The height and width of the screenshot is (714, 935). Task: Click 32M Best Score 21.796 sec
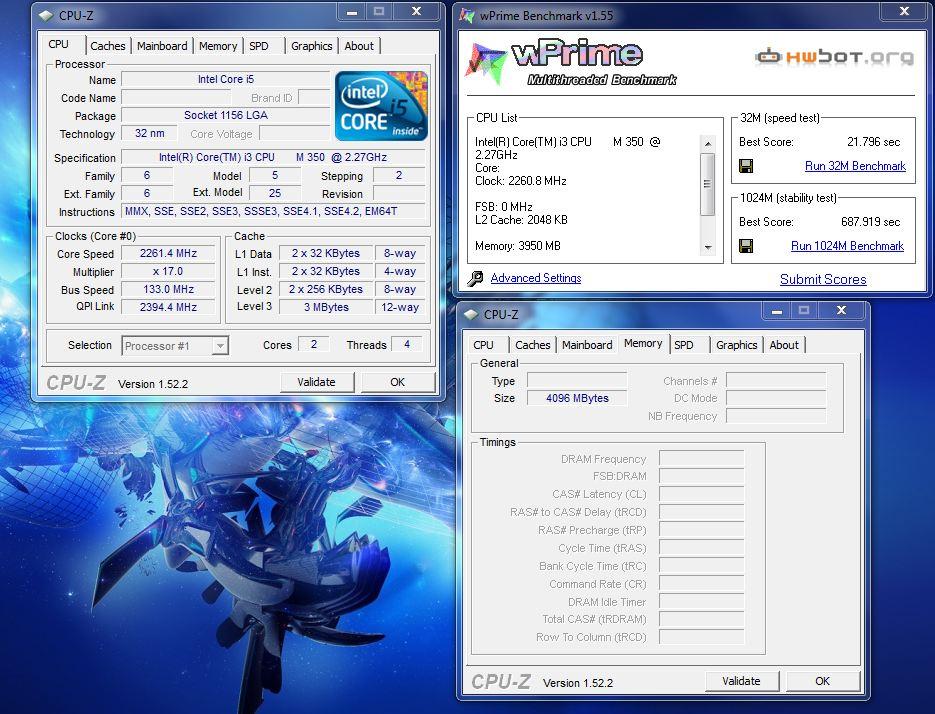[x=873, y=142]
